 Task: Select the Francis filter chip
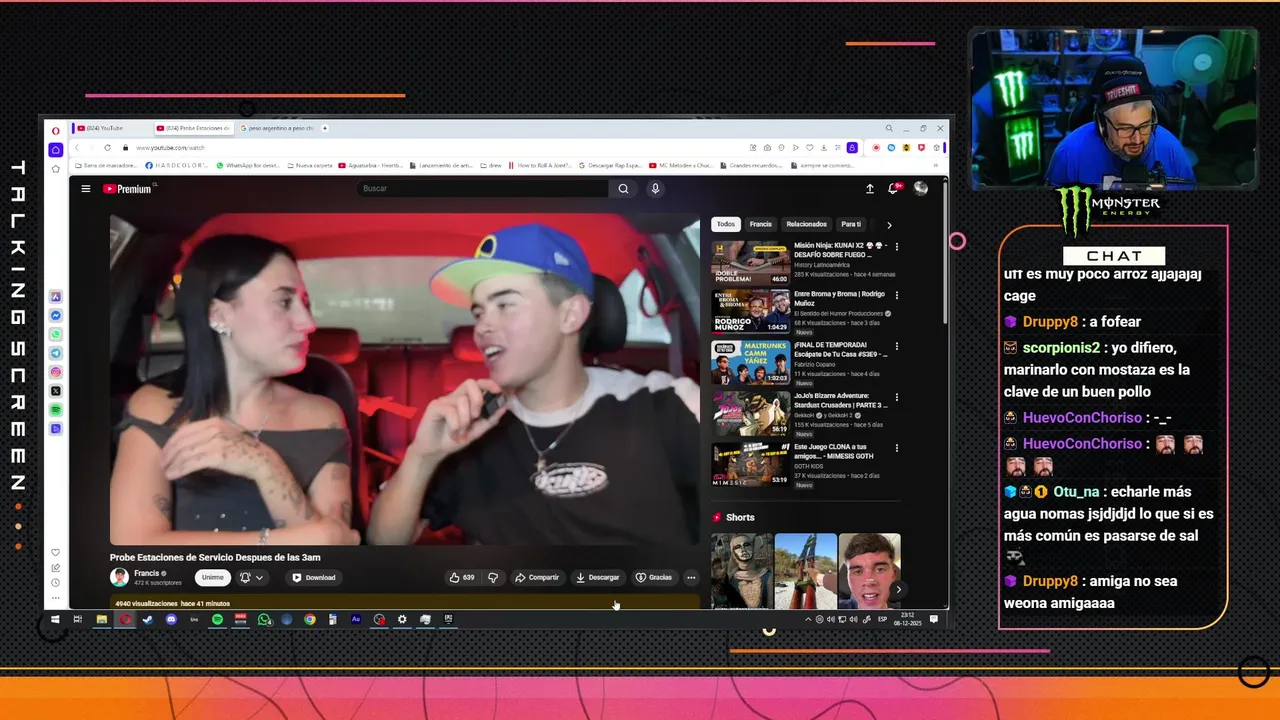(x=761, y=224)
